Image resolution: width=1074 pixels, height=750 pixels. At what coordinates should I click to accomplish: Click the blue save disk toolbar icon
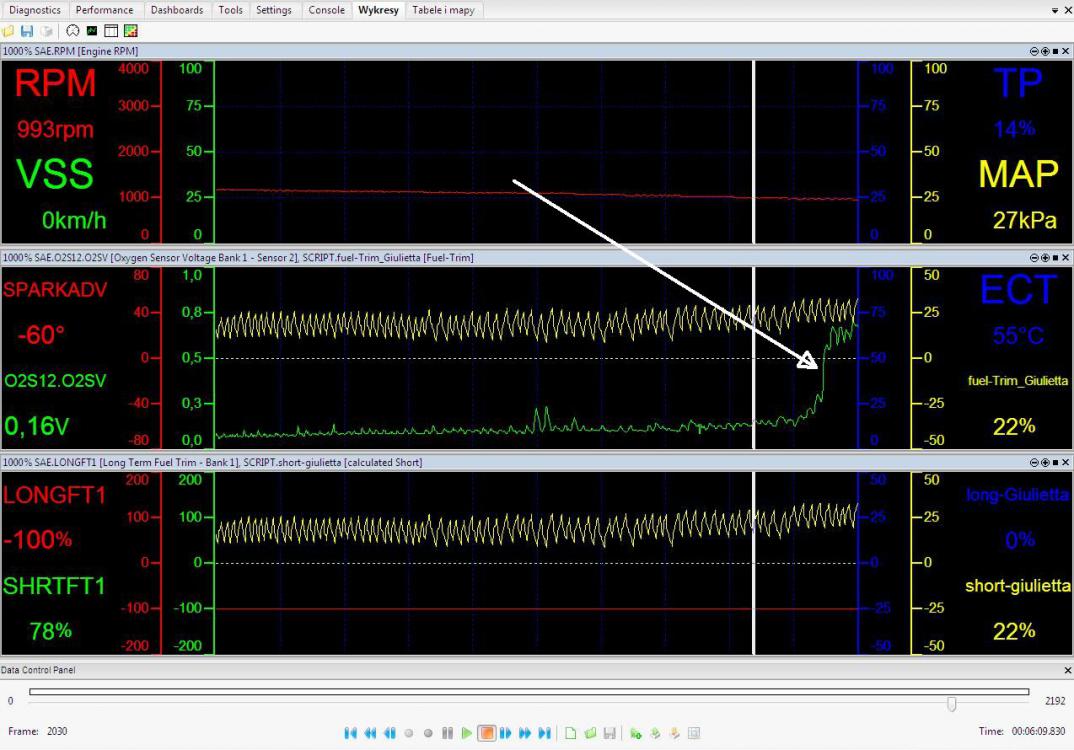click(27, 32)
